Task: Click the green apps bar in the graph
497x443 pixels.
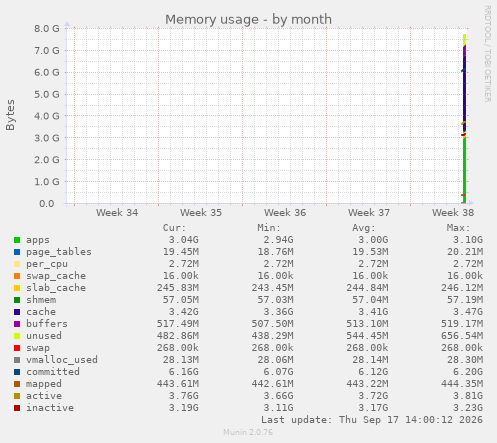Action: 464,170
